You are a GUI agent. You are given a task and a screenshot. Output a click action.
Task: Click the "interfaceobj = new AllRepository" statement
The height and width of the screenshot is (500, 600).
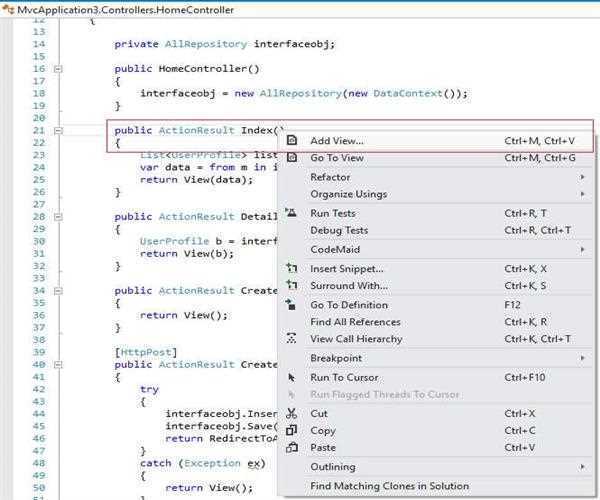pos(304,93)
